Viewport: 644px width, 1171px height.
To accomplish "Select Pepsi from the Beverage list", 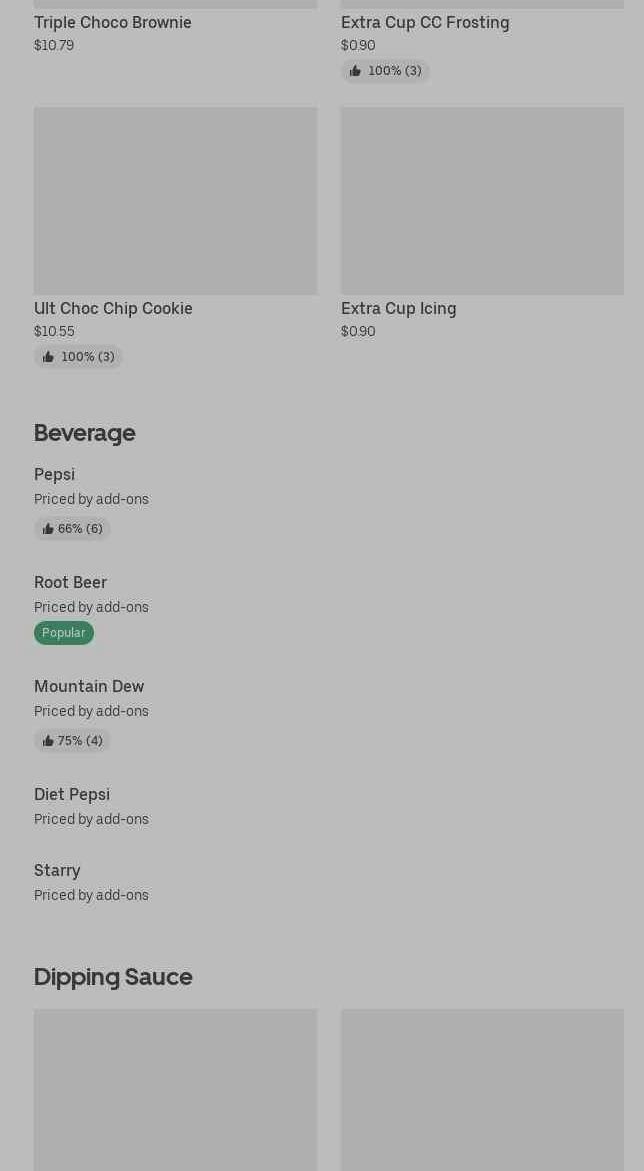I will pyautogui.click(x=54, y=474).
